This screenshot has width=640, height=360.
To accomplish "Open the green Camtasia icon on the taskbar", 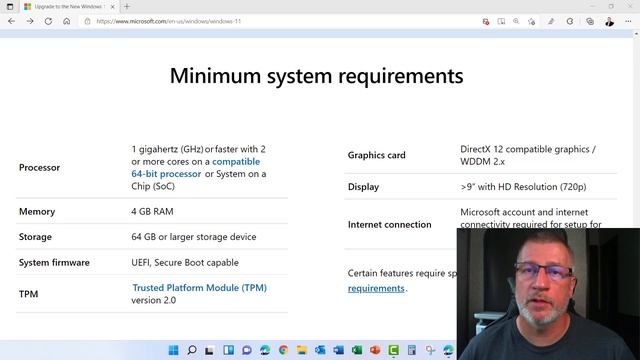I will 393,350.
